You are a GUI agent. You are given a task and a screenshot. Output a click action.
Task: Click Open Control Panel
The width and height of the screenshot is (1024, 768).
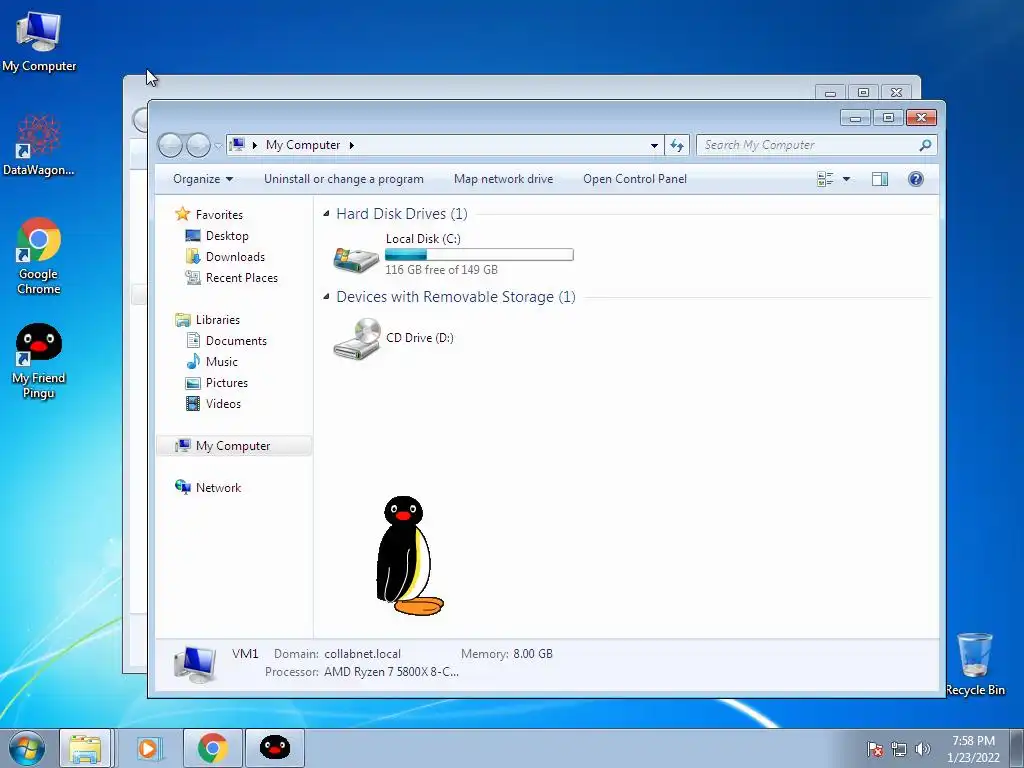(635, 179)
